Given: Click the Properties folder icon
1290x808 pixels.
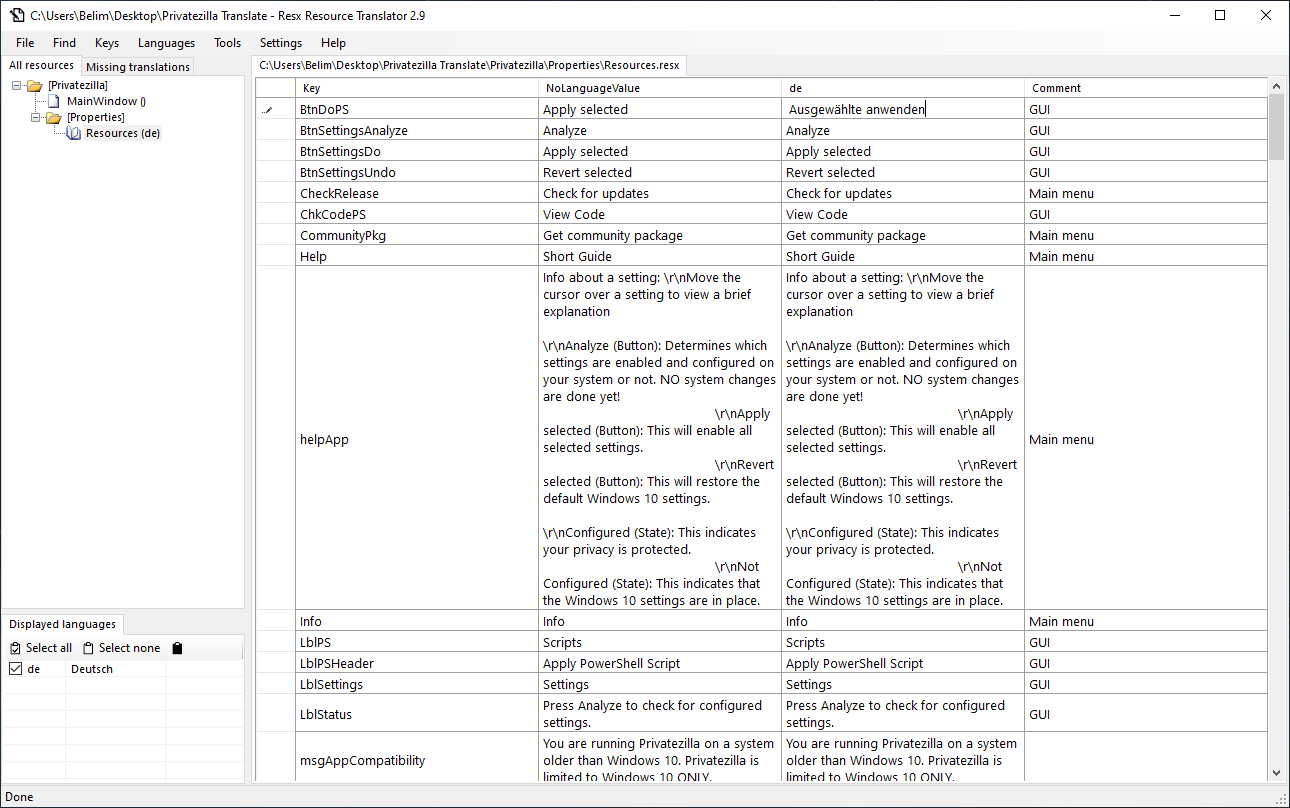Looking at the screenshot, I should [54, 118].
